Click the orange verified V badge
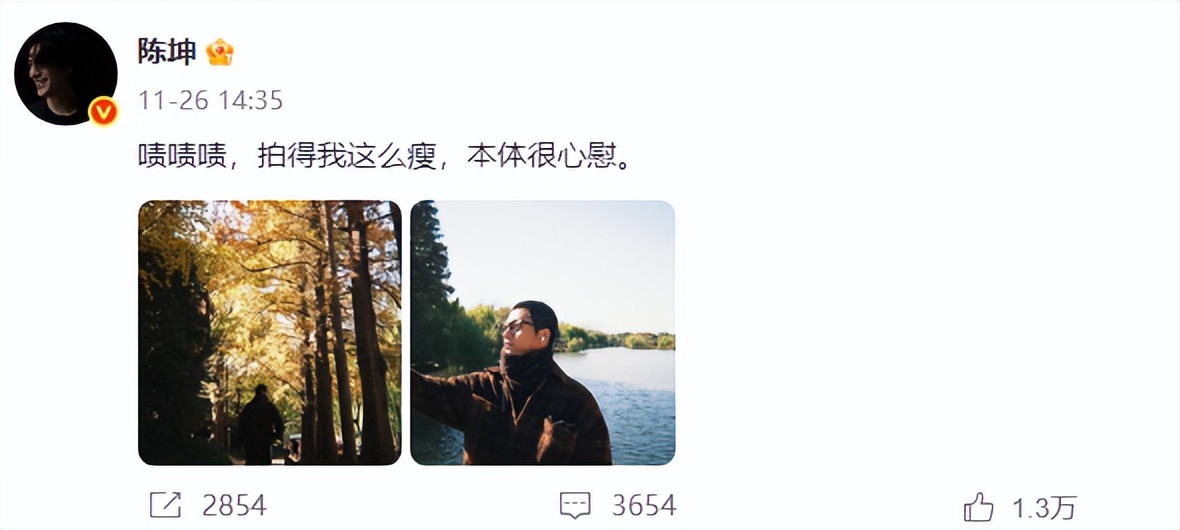This screenshot has height=530, width=1180. coord(103,112)
